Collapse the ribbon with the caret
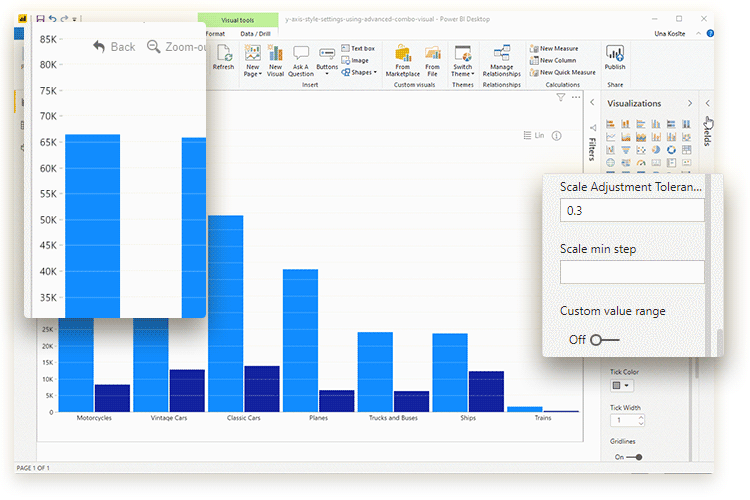This screenshot has height=500, width=750. pos(698,33)
